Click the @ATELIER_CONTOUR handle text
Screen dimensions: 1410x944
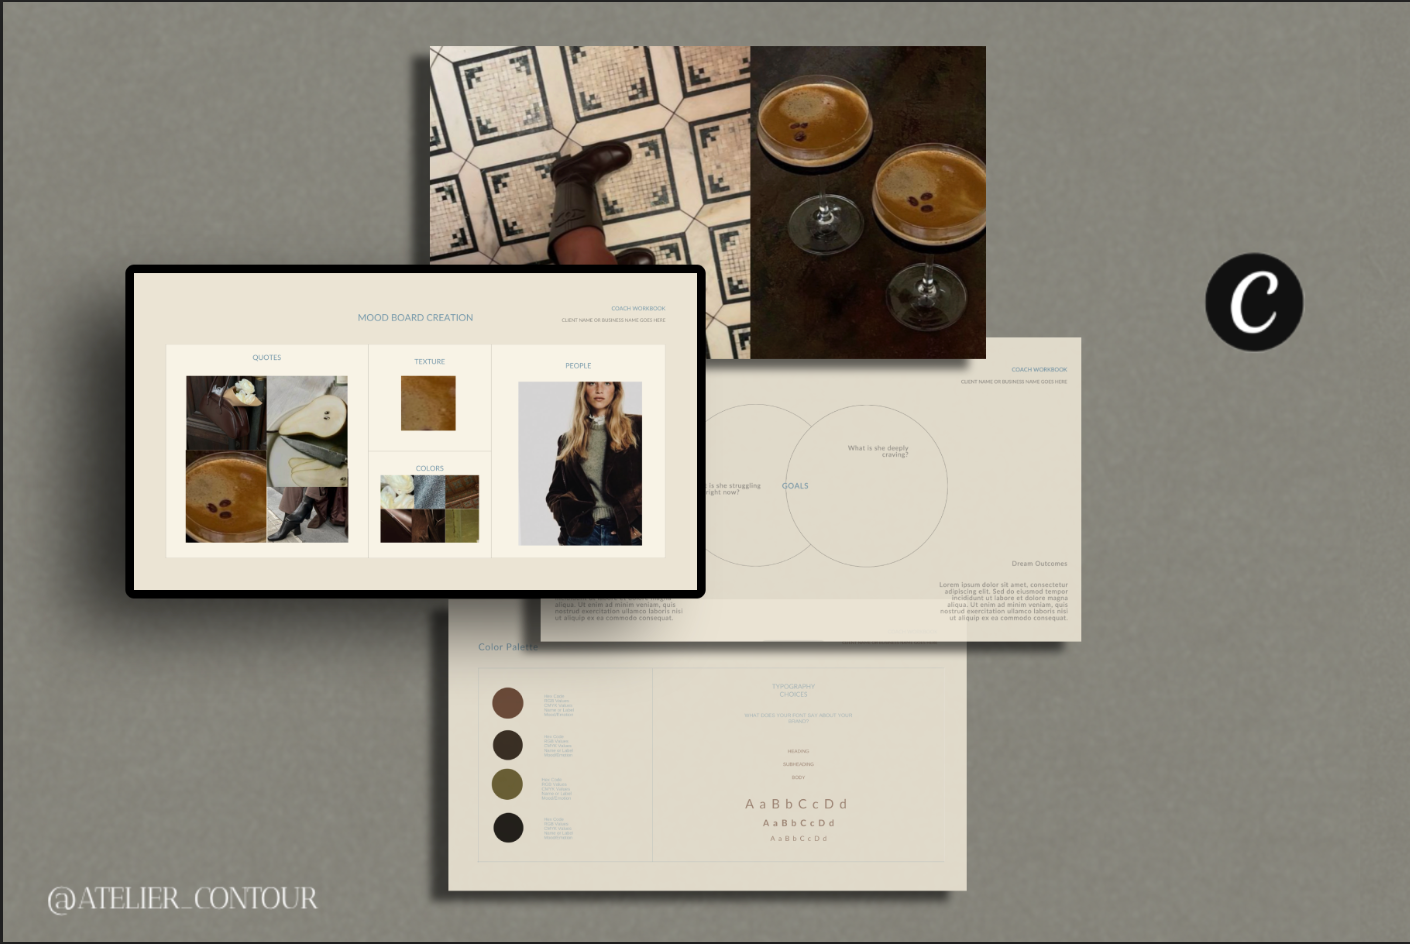point(182,899)
